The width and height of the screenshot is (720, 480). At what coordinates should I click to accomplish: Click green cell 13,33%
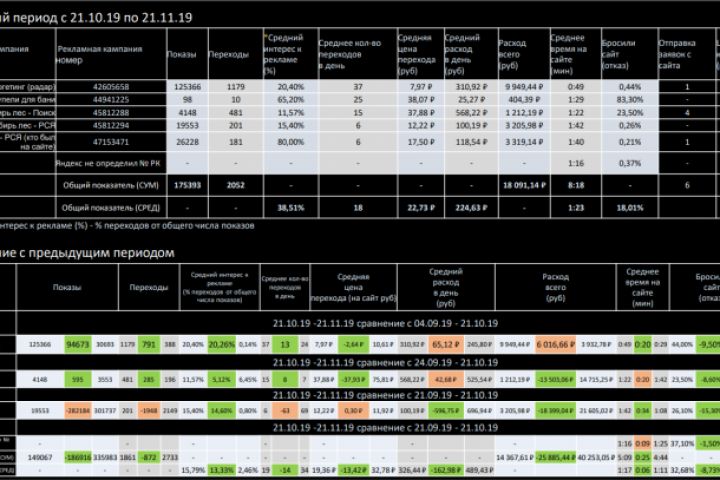pos(221,470)
